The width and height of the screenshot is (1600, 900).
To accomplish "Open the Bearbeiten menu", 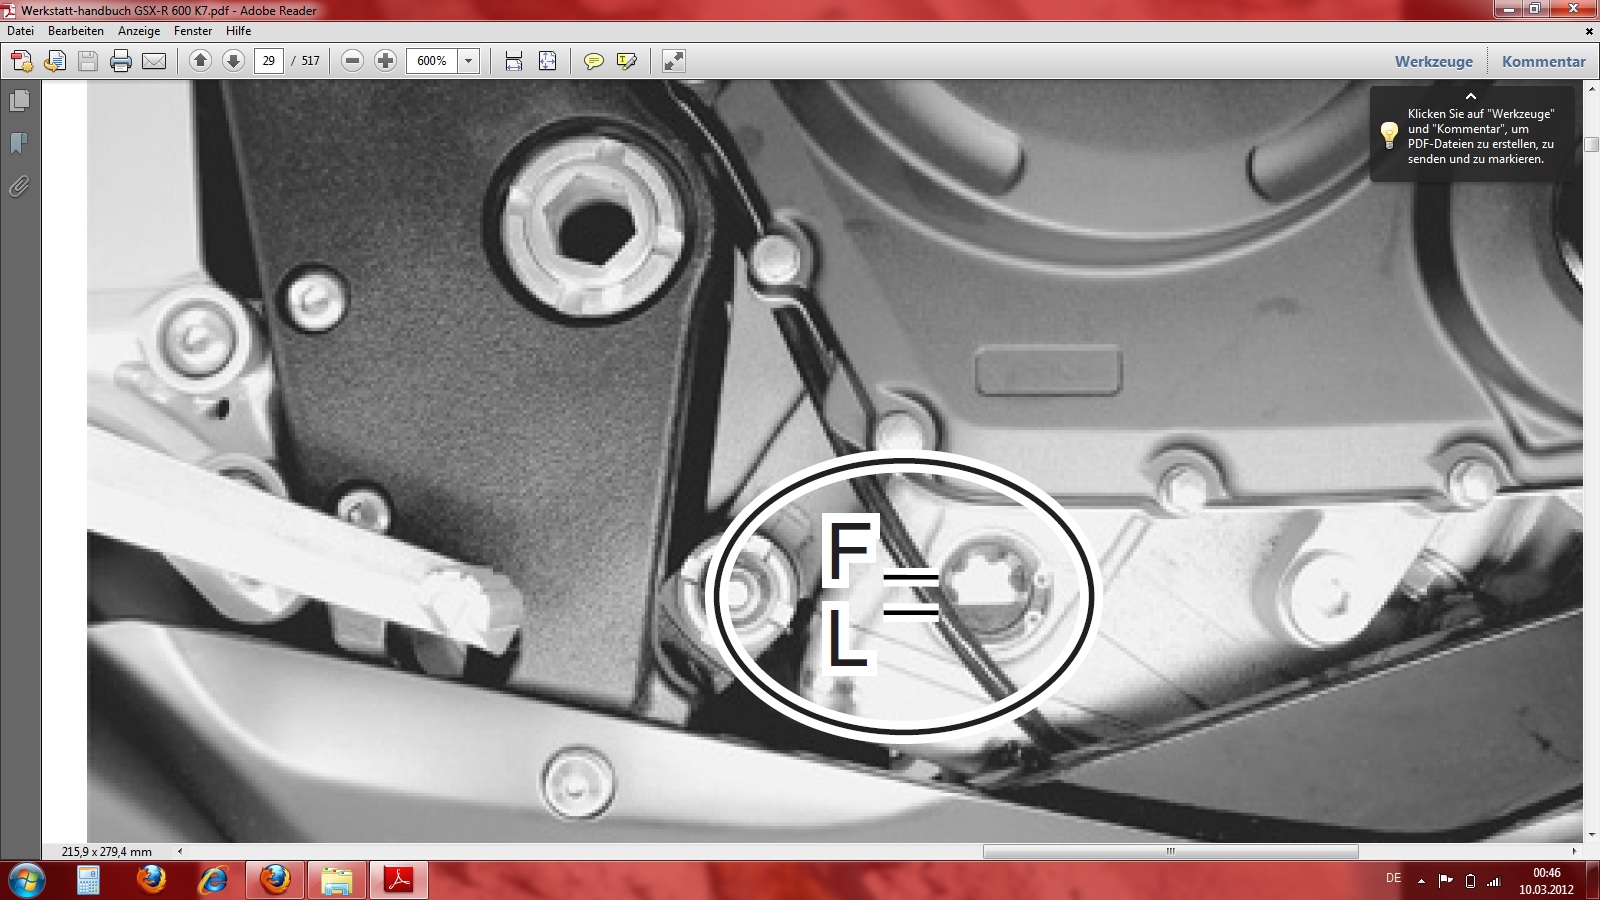I will click(76, 31).
